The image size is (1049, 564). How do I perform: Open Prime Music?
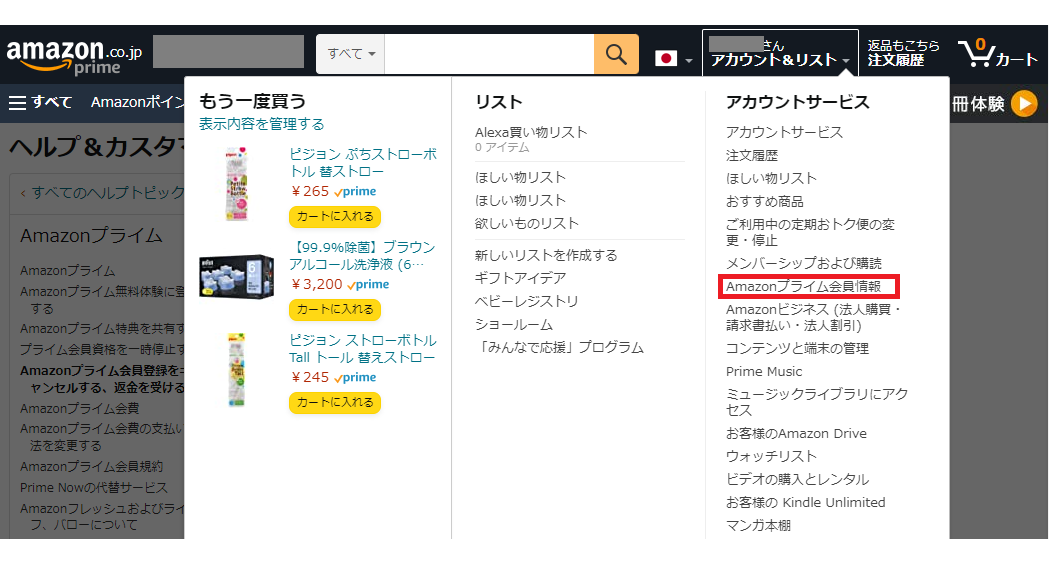[764, 372]
